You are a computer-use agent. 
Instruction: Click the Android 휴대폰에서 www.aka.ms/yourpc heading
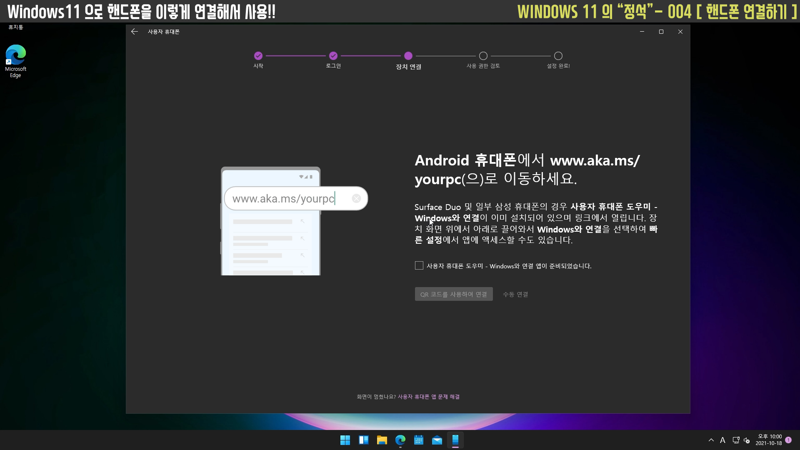pyautogui.click(x=527, y=169)
